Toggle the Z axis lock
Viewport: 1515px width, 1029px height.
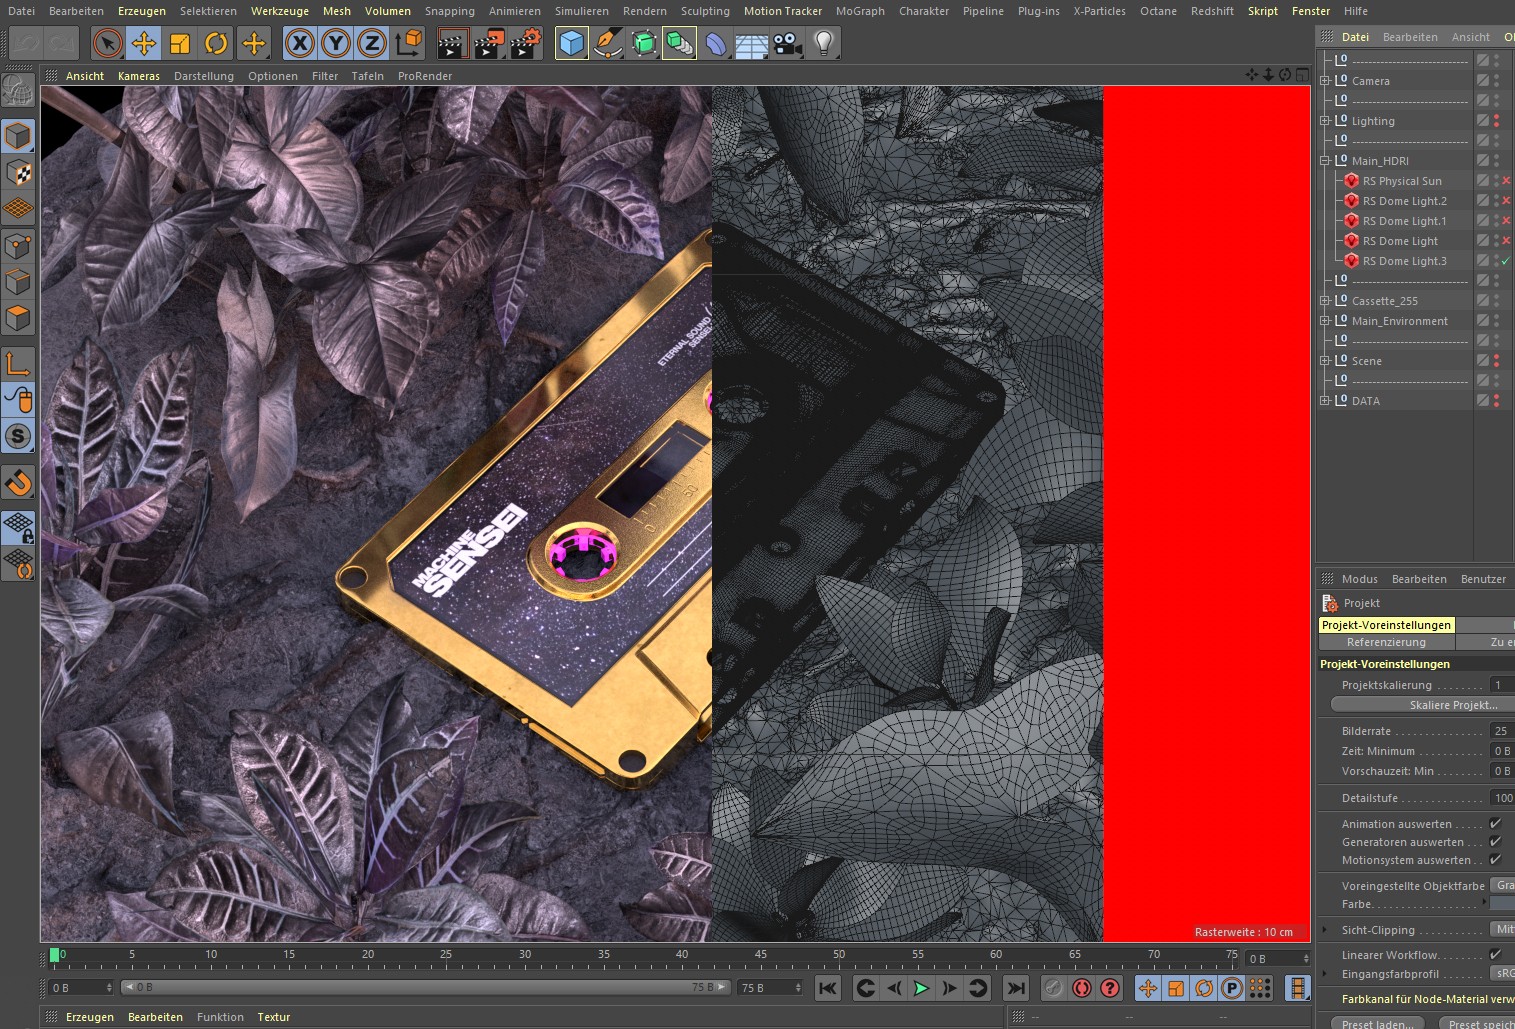372,43
